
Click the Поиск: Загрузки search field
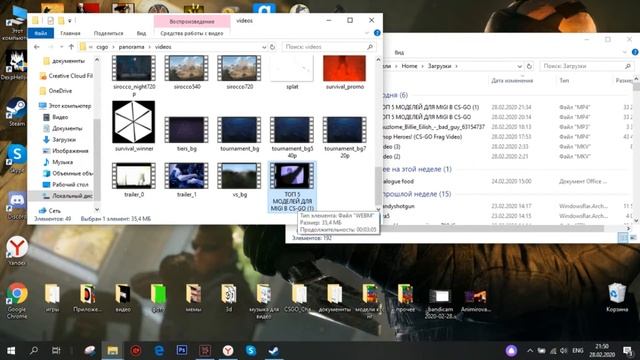(586, 66)
